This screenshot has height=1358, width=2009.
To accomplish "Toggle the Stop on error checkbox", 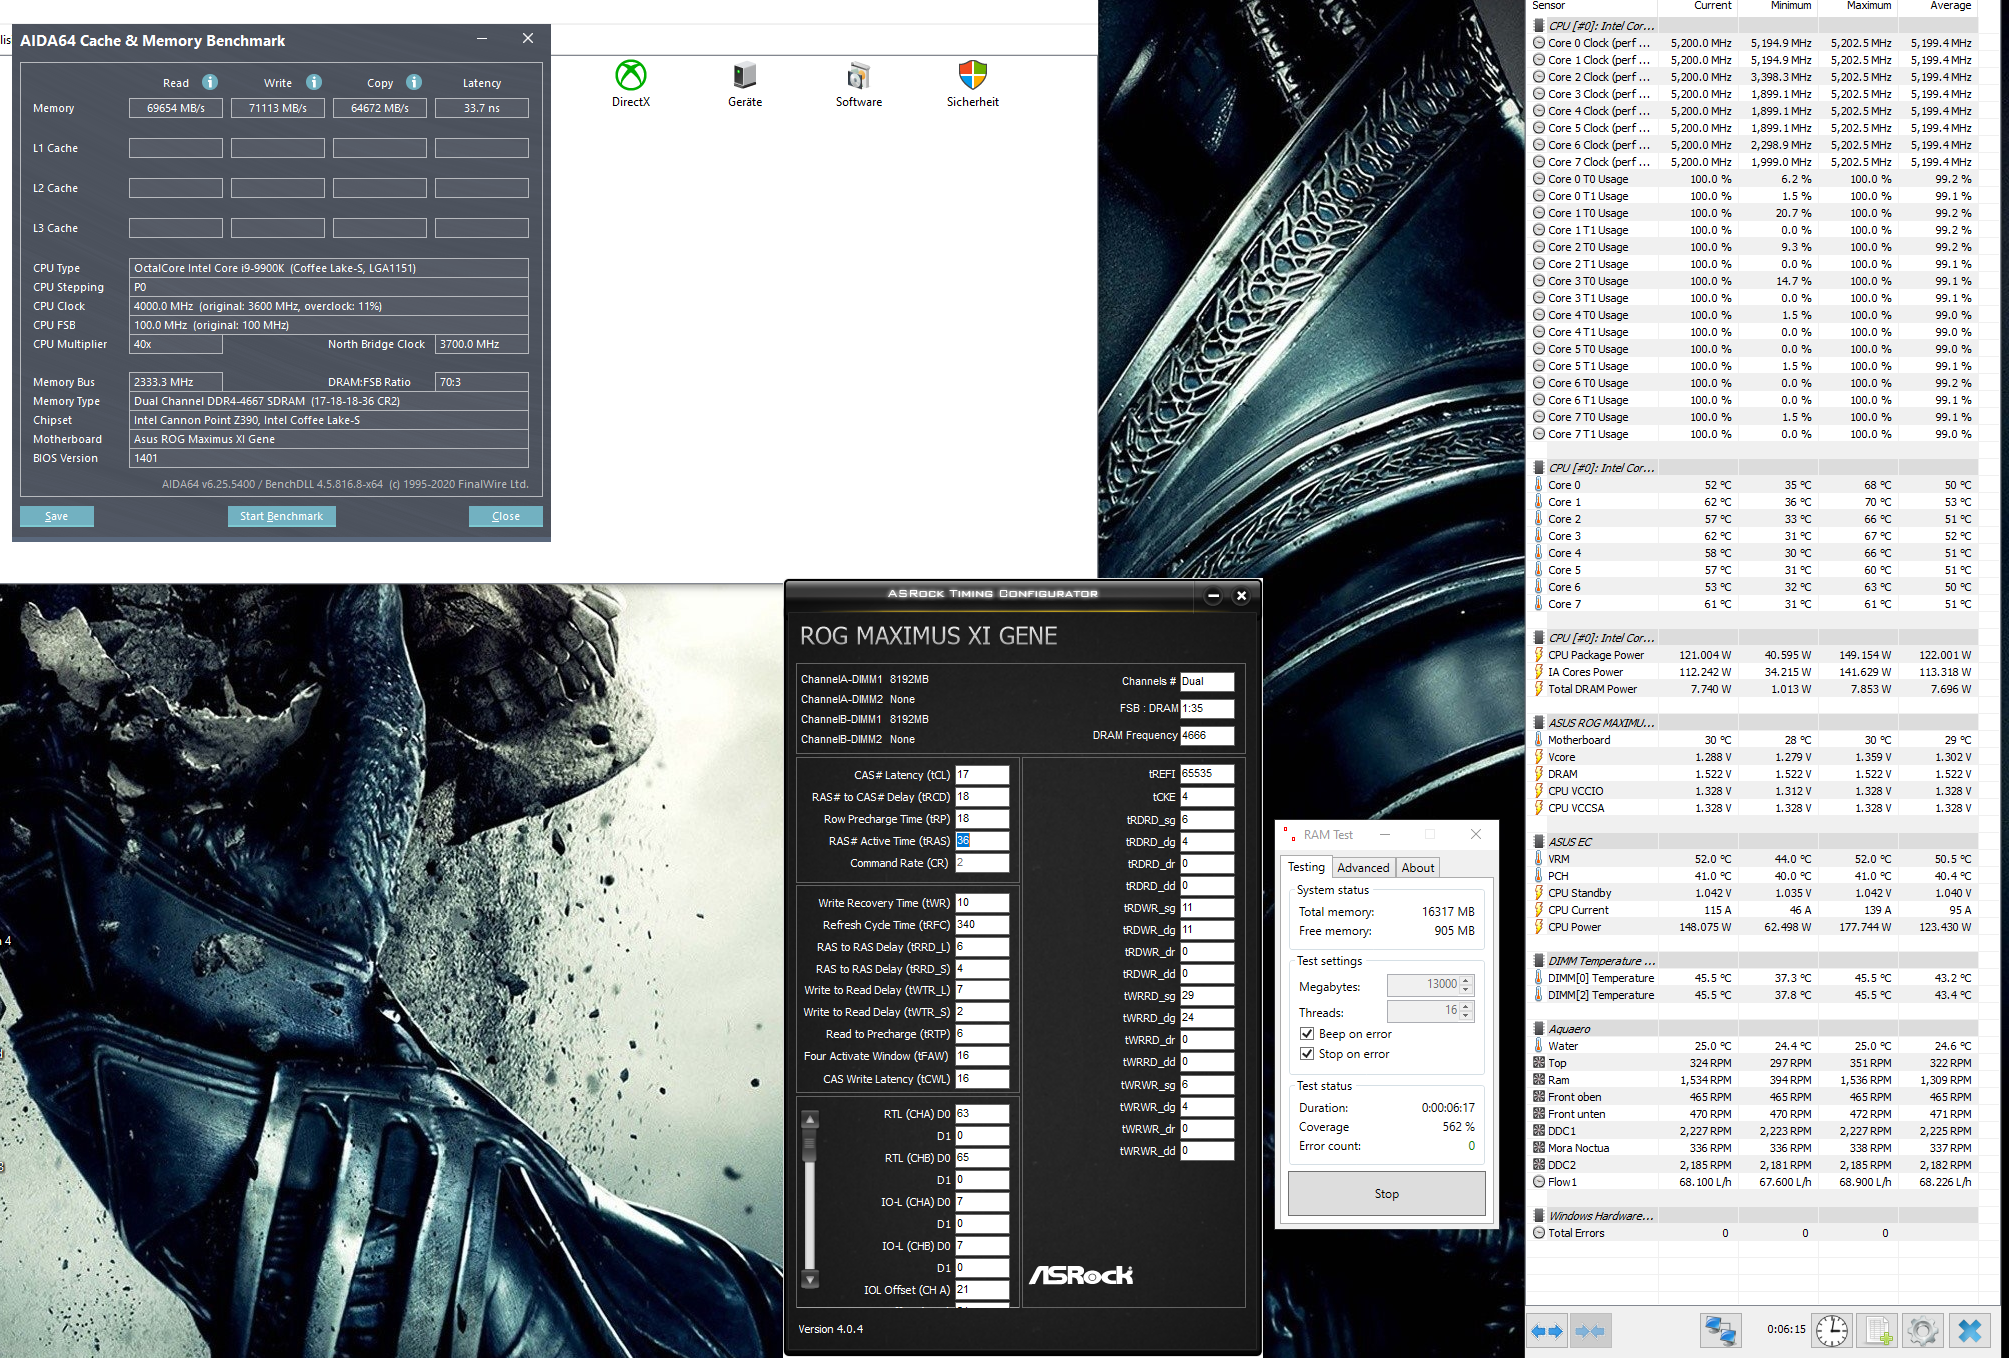I will coord(1307,1054).
